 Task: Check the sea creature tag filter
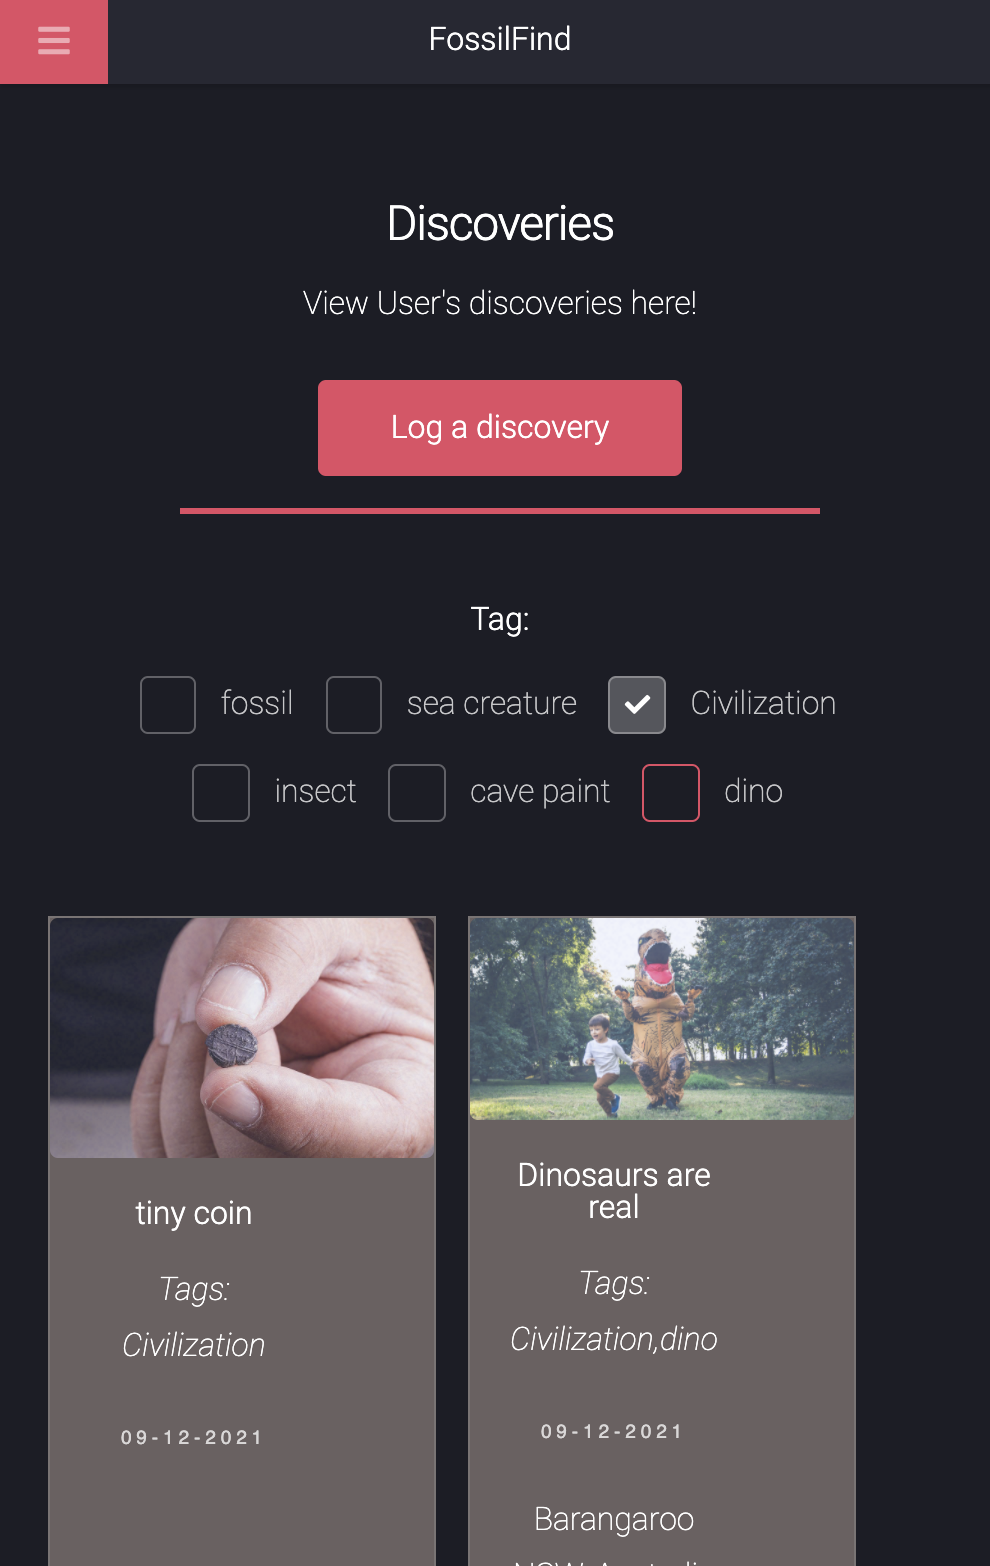point(354,705)
